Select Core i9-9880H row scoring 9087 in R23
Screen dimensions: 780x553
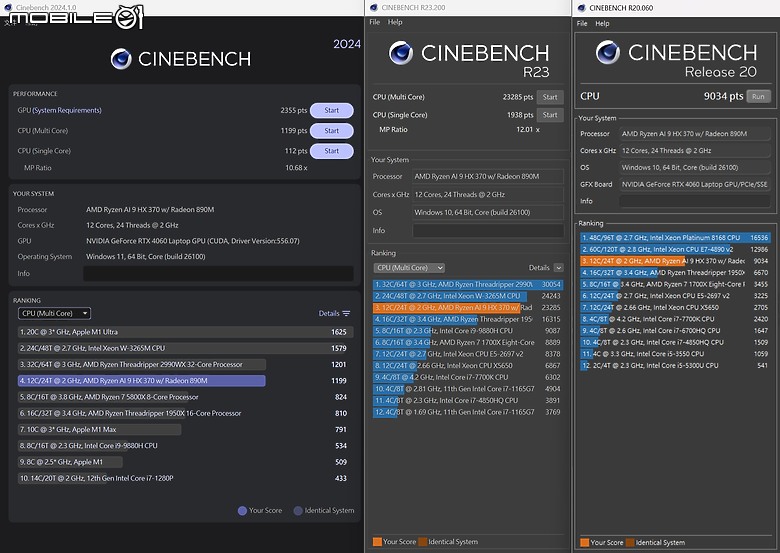pos(468,331)
